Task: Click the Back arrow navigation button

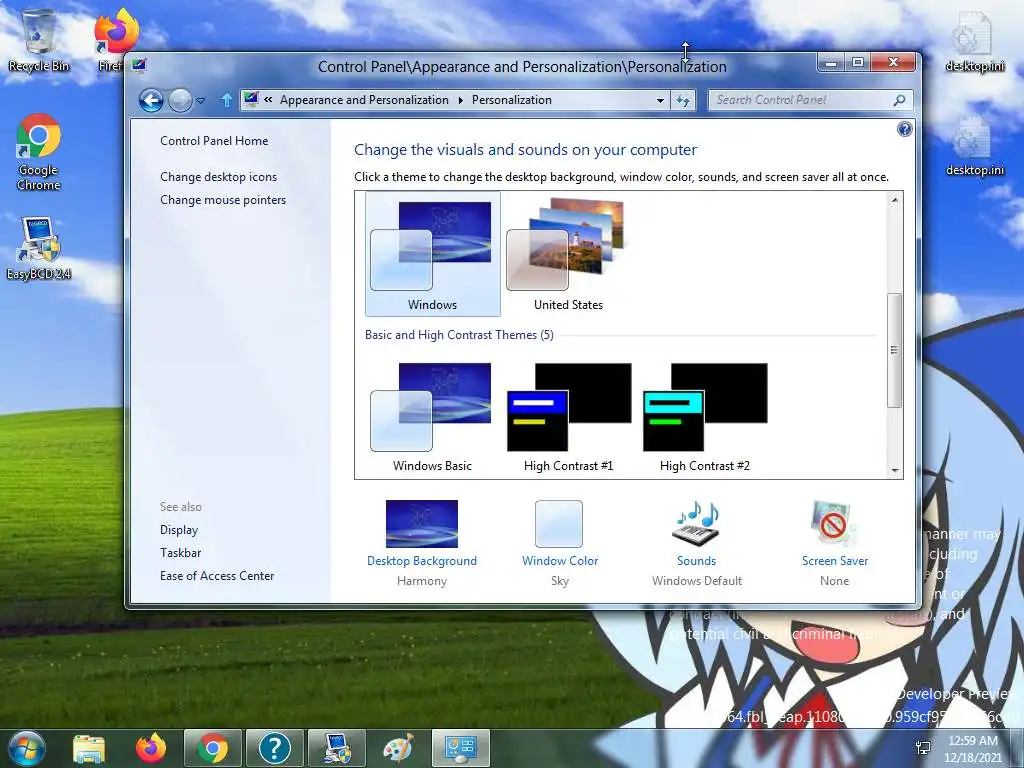Action: [151, 101]
